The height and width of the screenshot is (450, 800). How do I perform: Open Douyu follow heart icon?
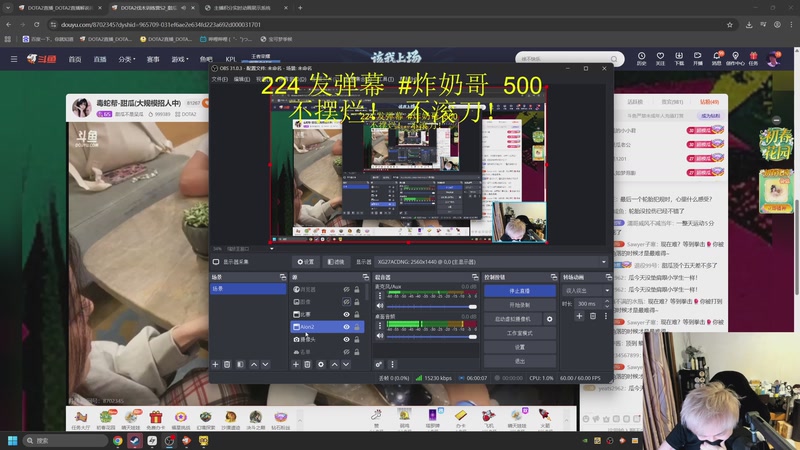[660, 58]
